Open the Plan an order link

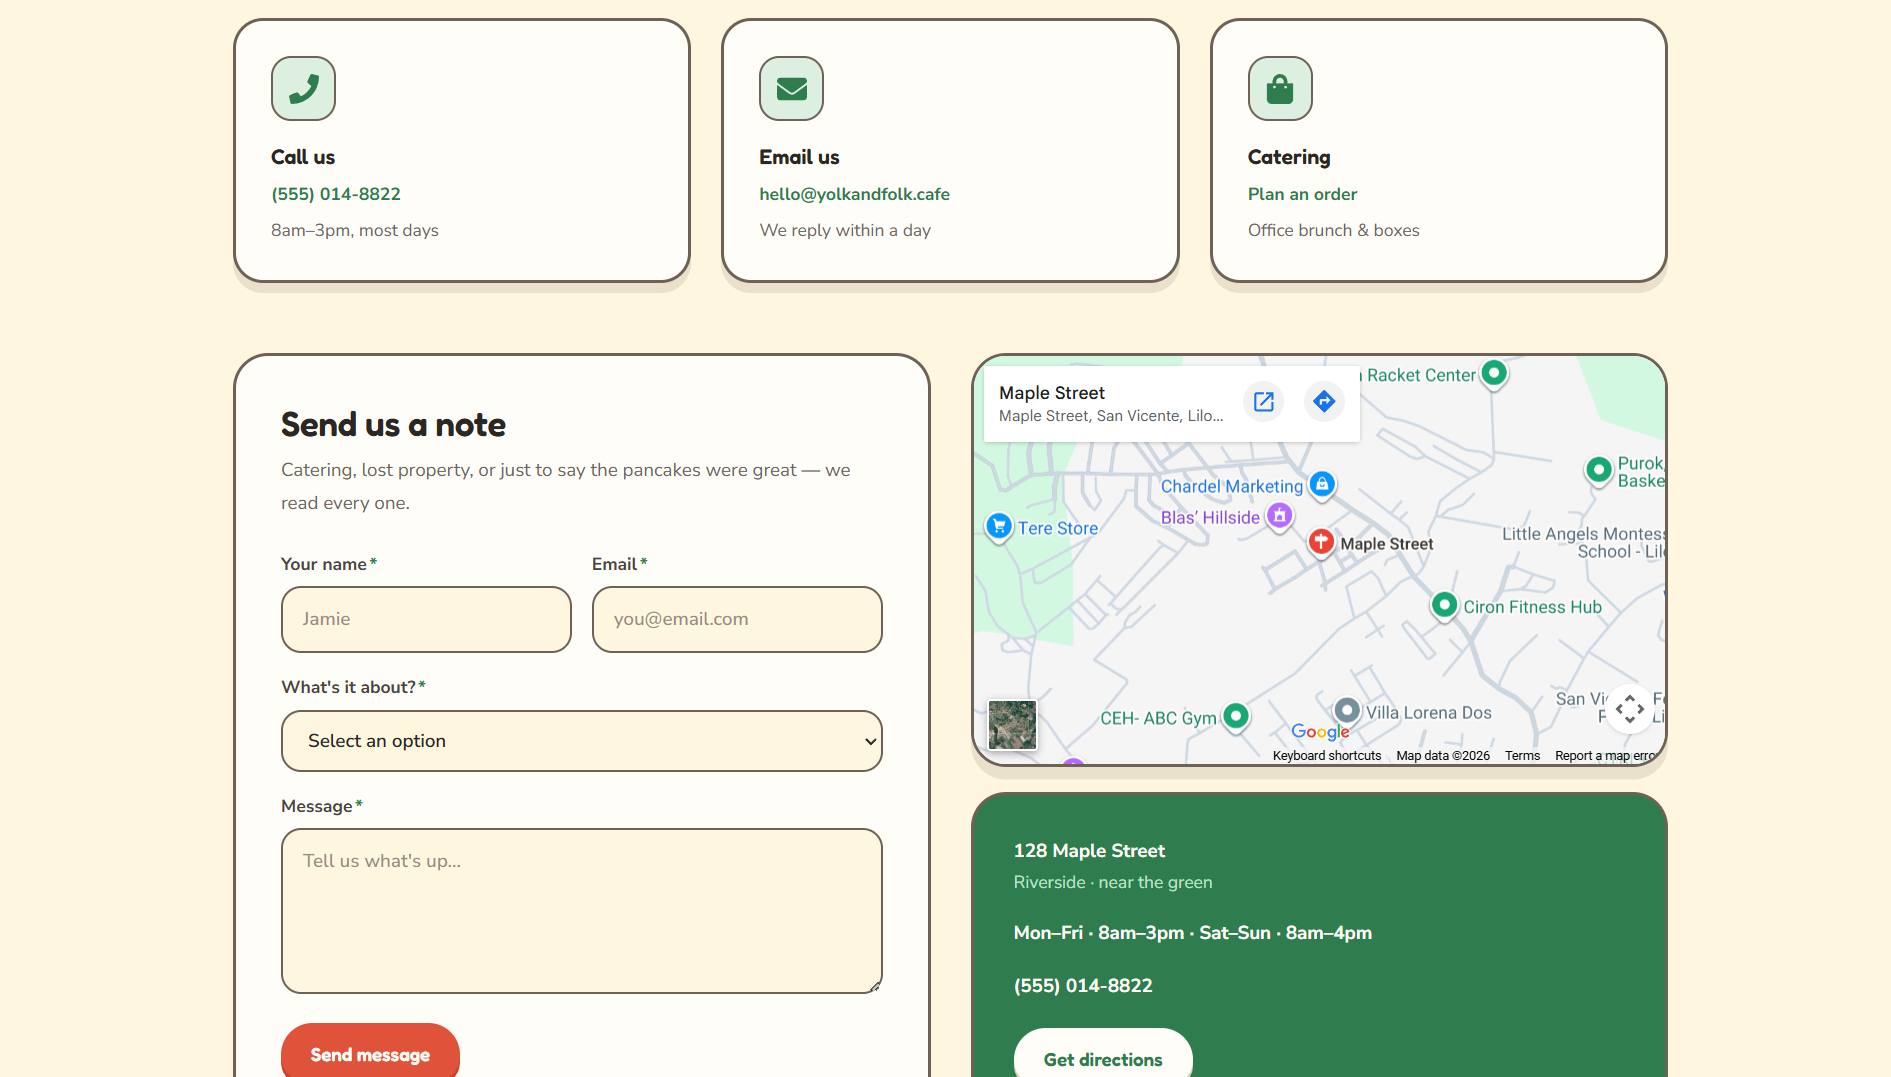point(1302,194)
